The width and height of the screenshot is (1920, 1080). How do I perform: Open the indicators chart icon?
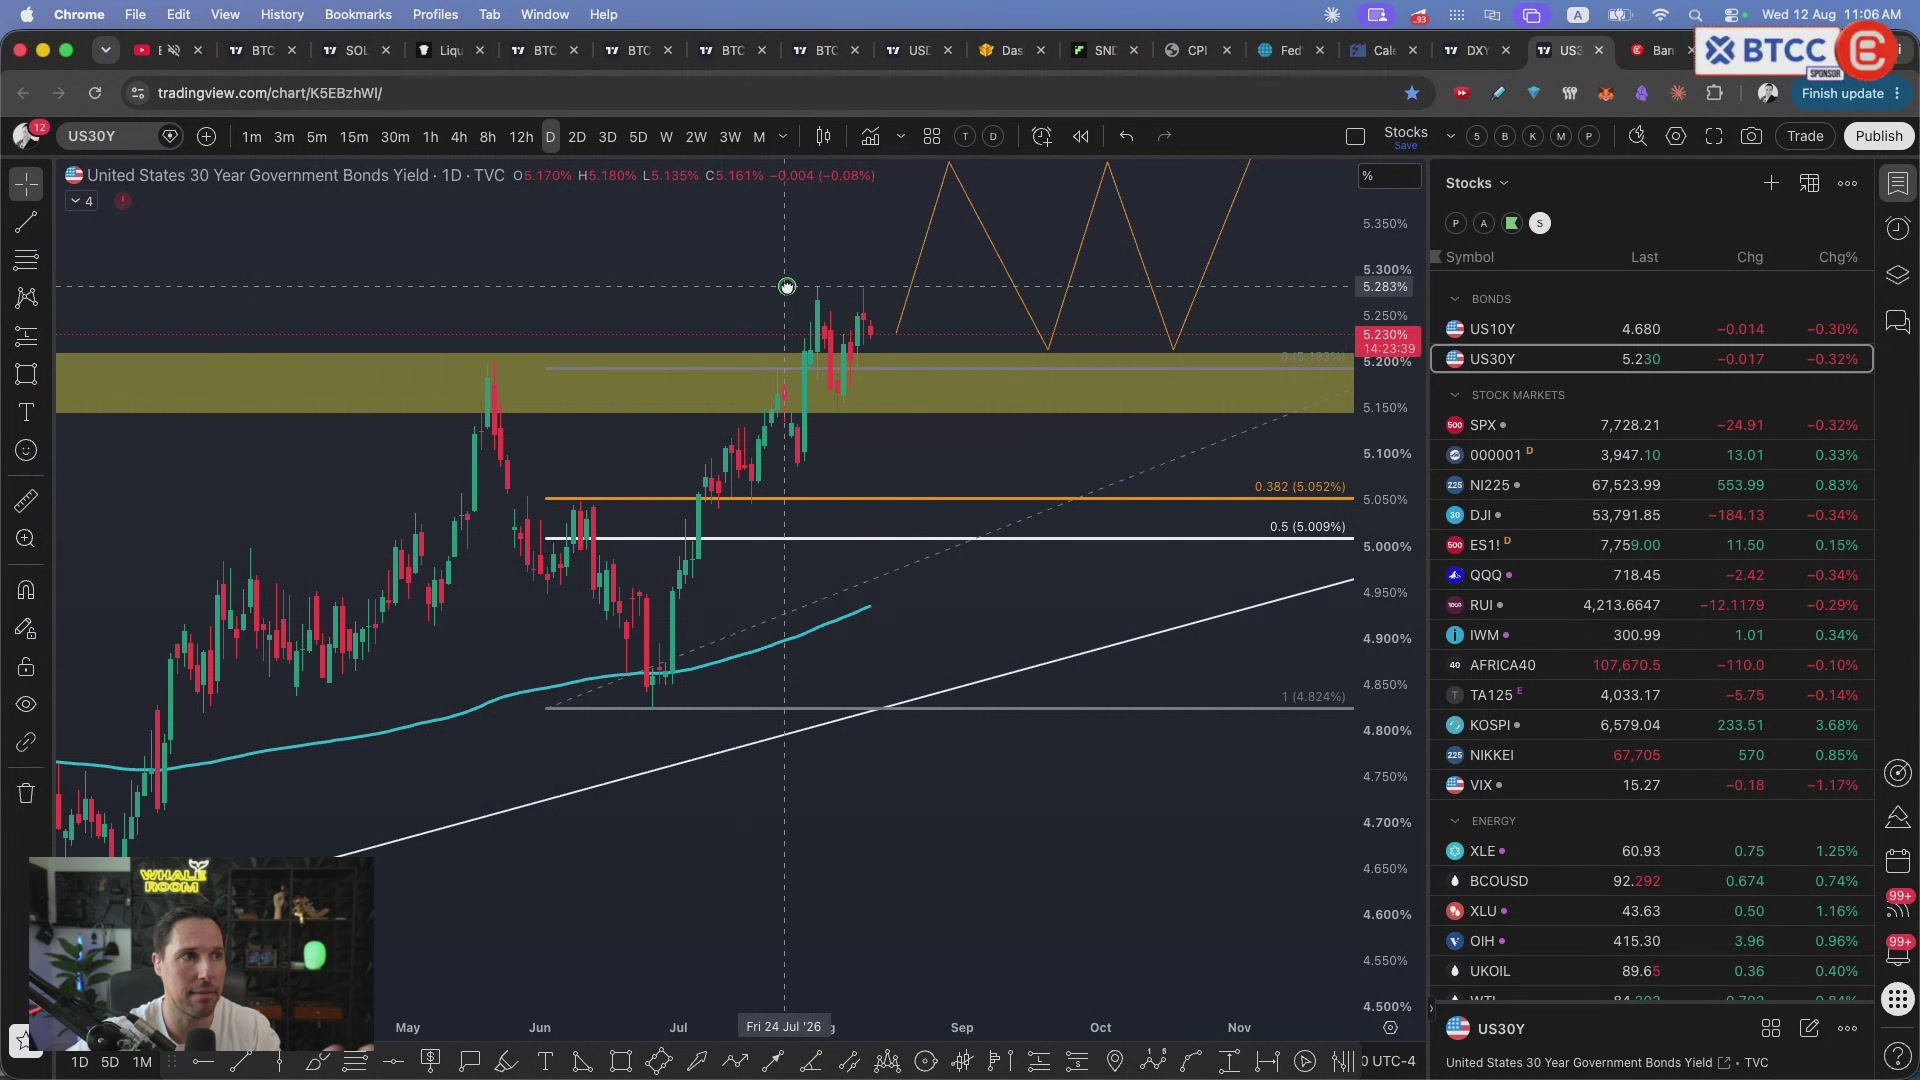coord(870,136)
